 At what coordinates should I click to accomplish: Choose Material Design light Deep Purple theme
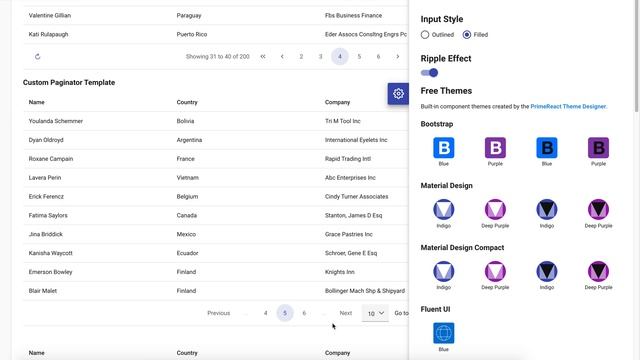click(495, 209)
